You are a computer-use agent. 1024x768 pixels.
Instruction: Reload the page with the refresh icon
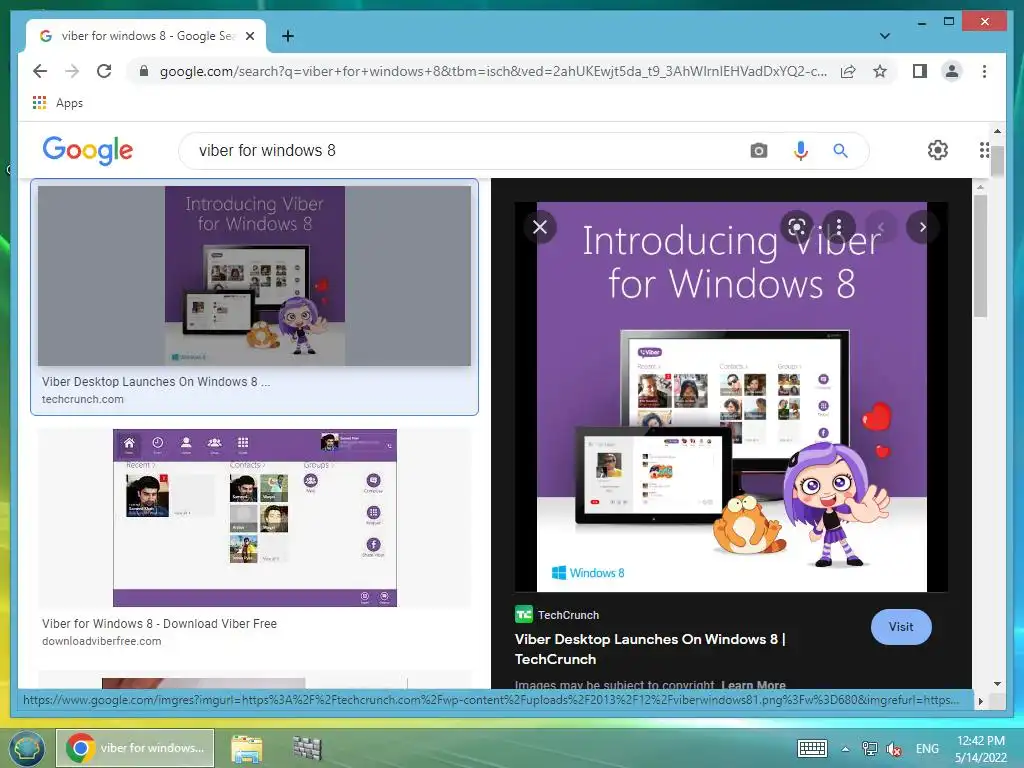pos(104,71)
